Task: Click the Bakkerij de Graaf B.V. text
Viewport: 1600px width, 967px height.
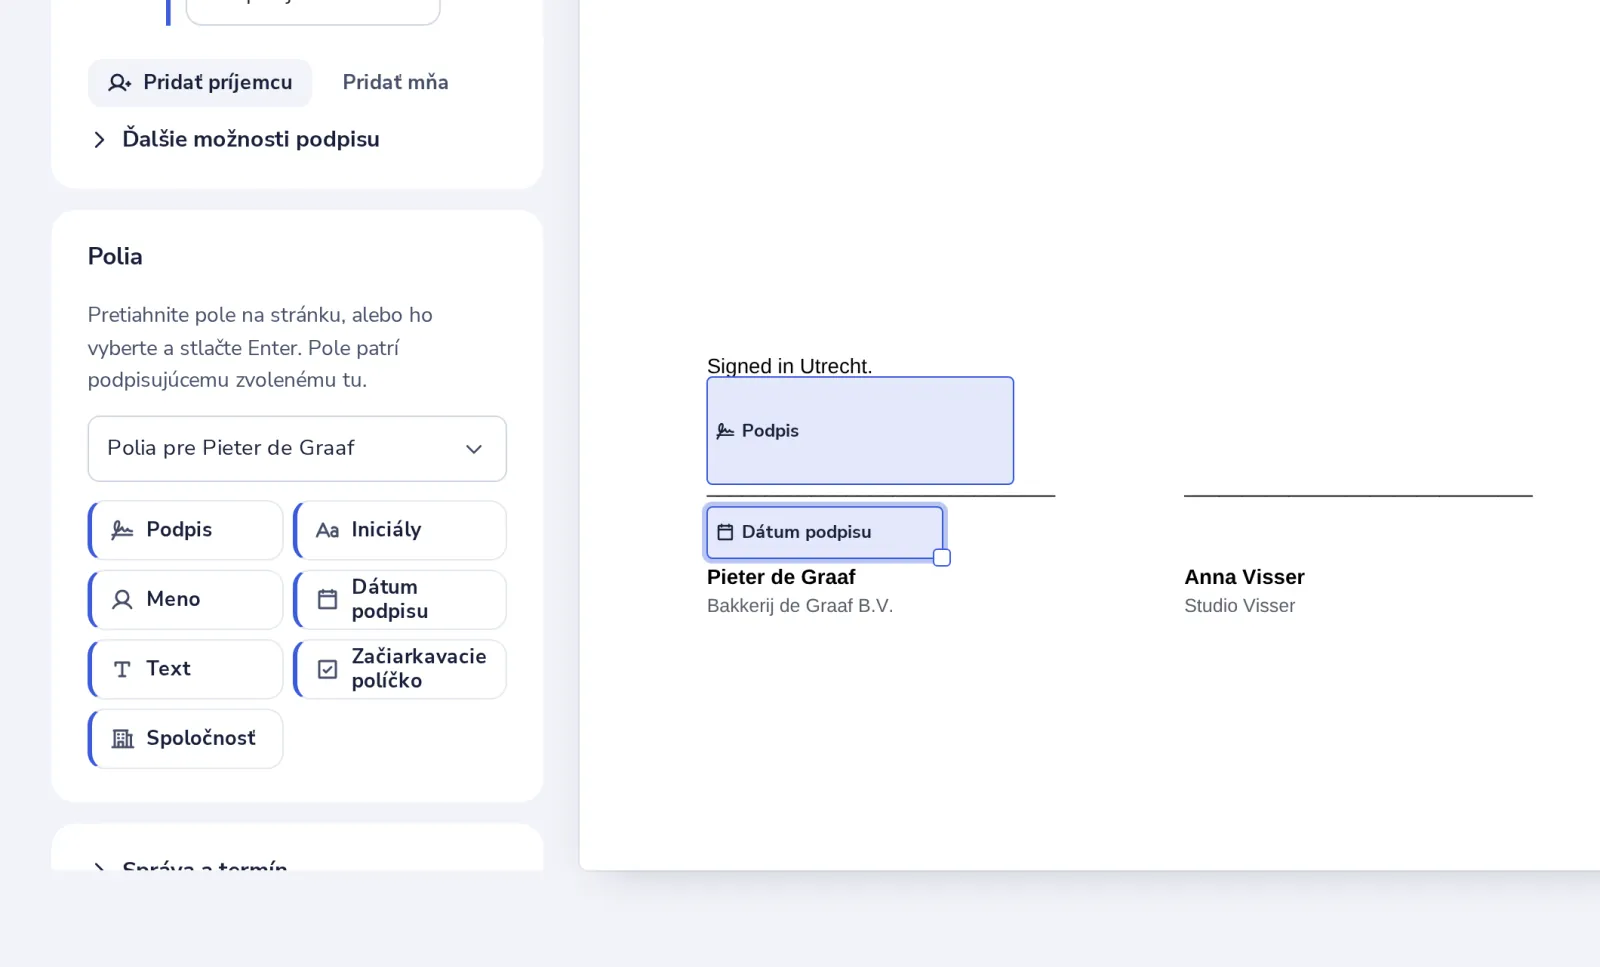Action: [x=800, y=606]
